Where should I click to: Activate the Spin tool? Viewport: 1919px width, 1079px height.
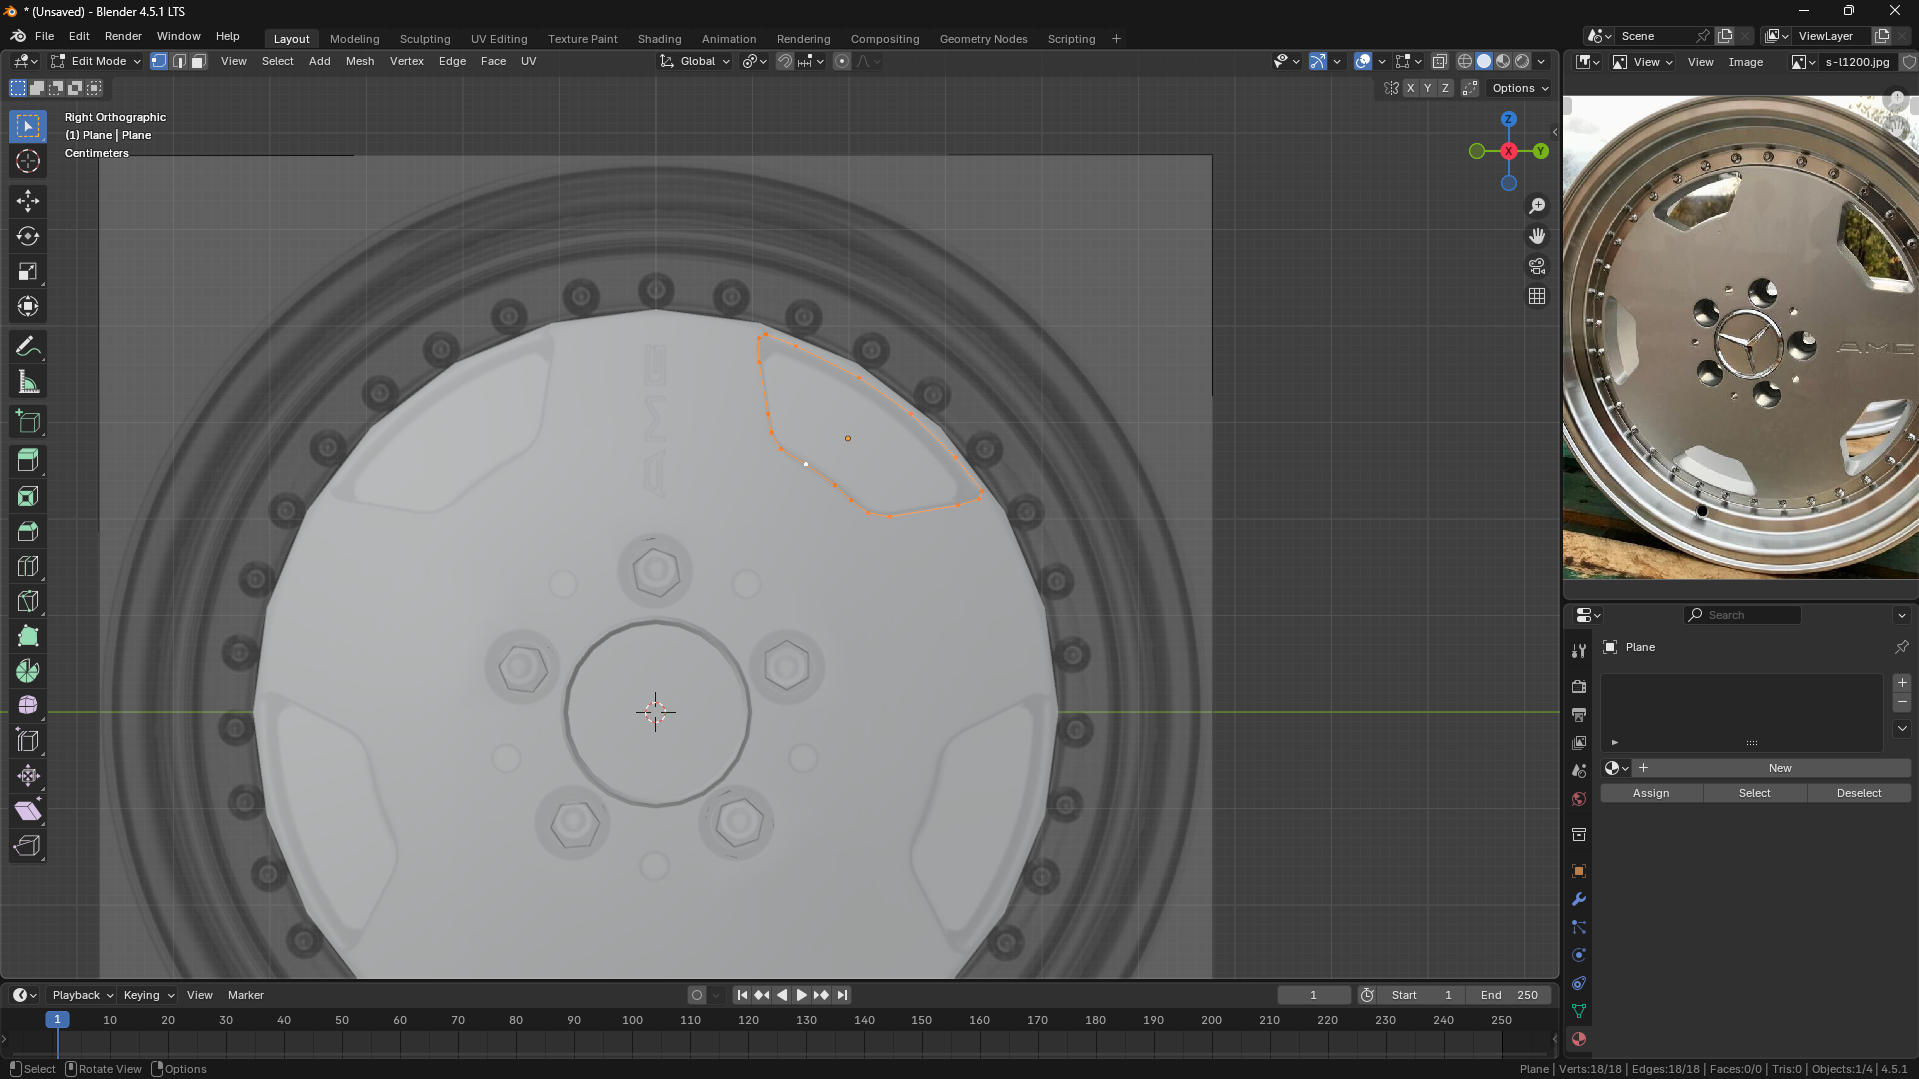(28, 671)
